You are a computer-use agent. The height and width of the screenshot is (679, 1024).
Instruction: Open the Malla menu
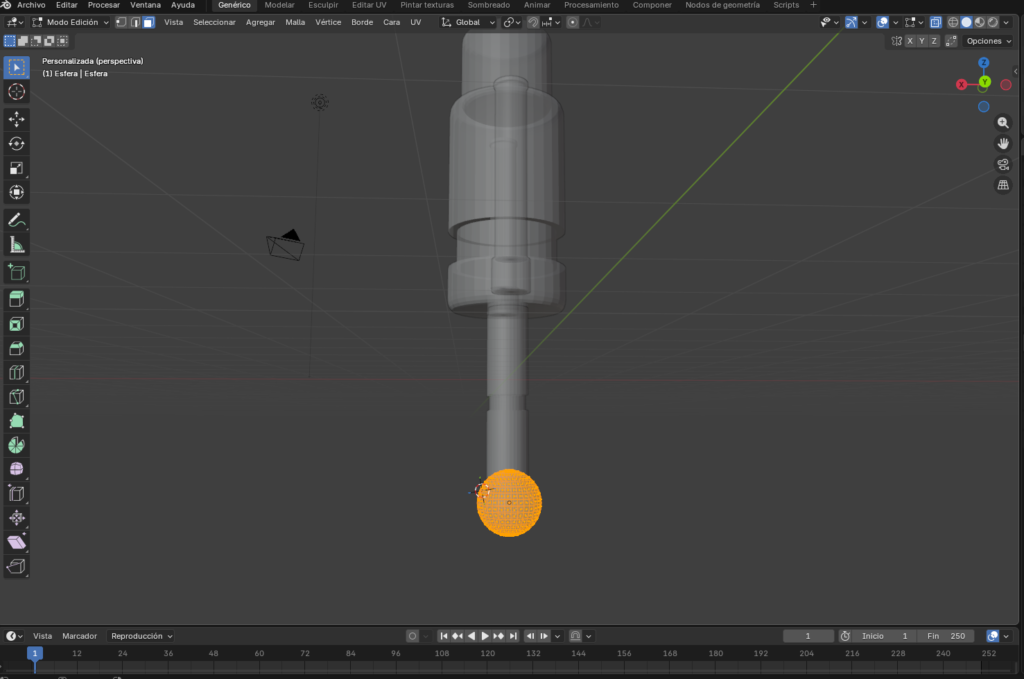pyautogui.click(x=295, y=22)
